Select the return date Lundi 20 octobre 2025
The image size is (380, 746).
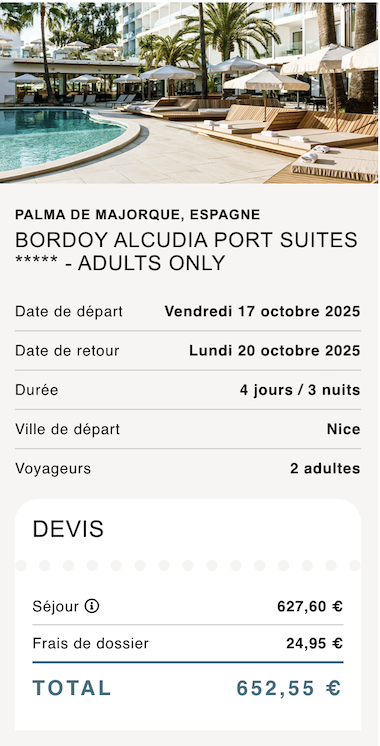[x=274, y=351]
